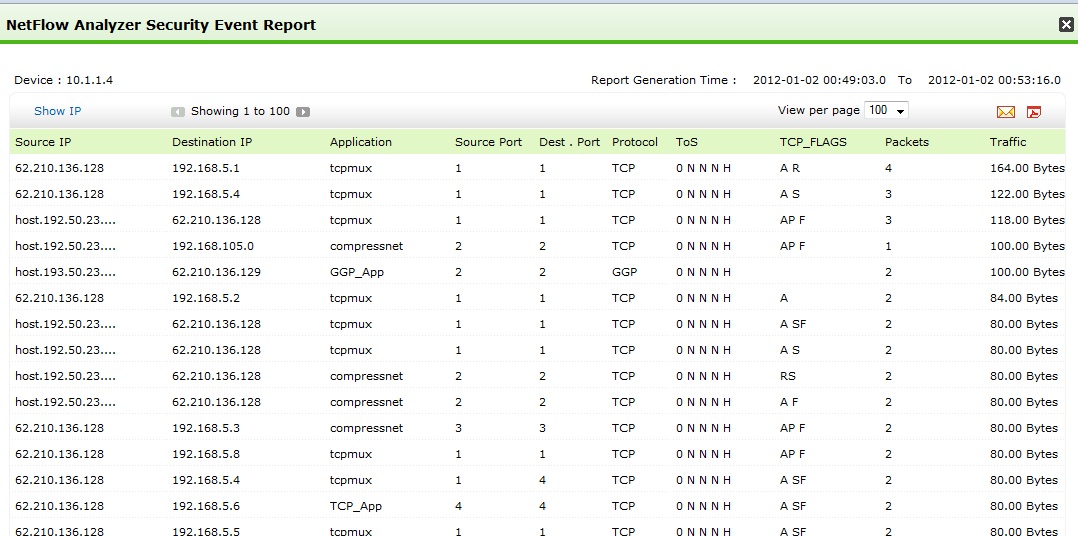Image resolution: width=1078 pixels, height=536 pixels.
Task: Sort by Protocol column header
Action: [x=635, y=142]
